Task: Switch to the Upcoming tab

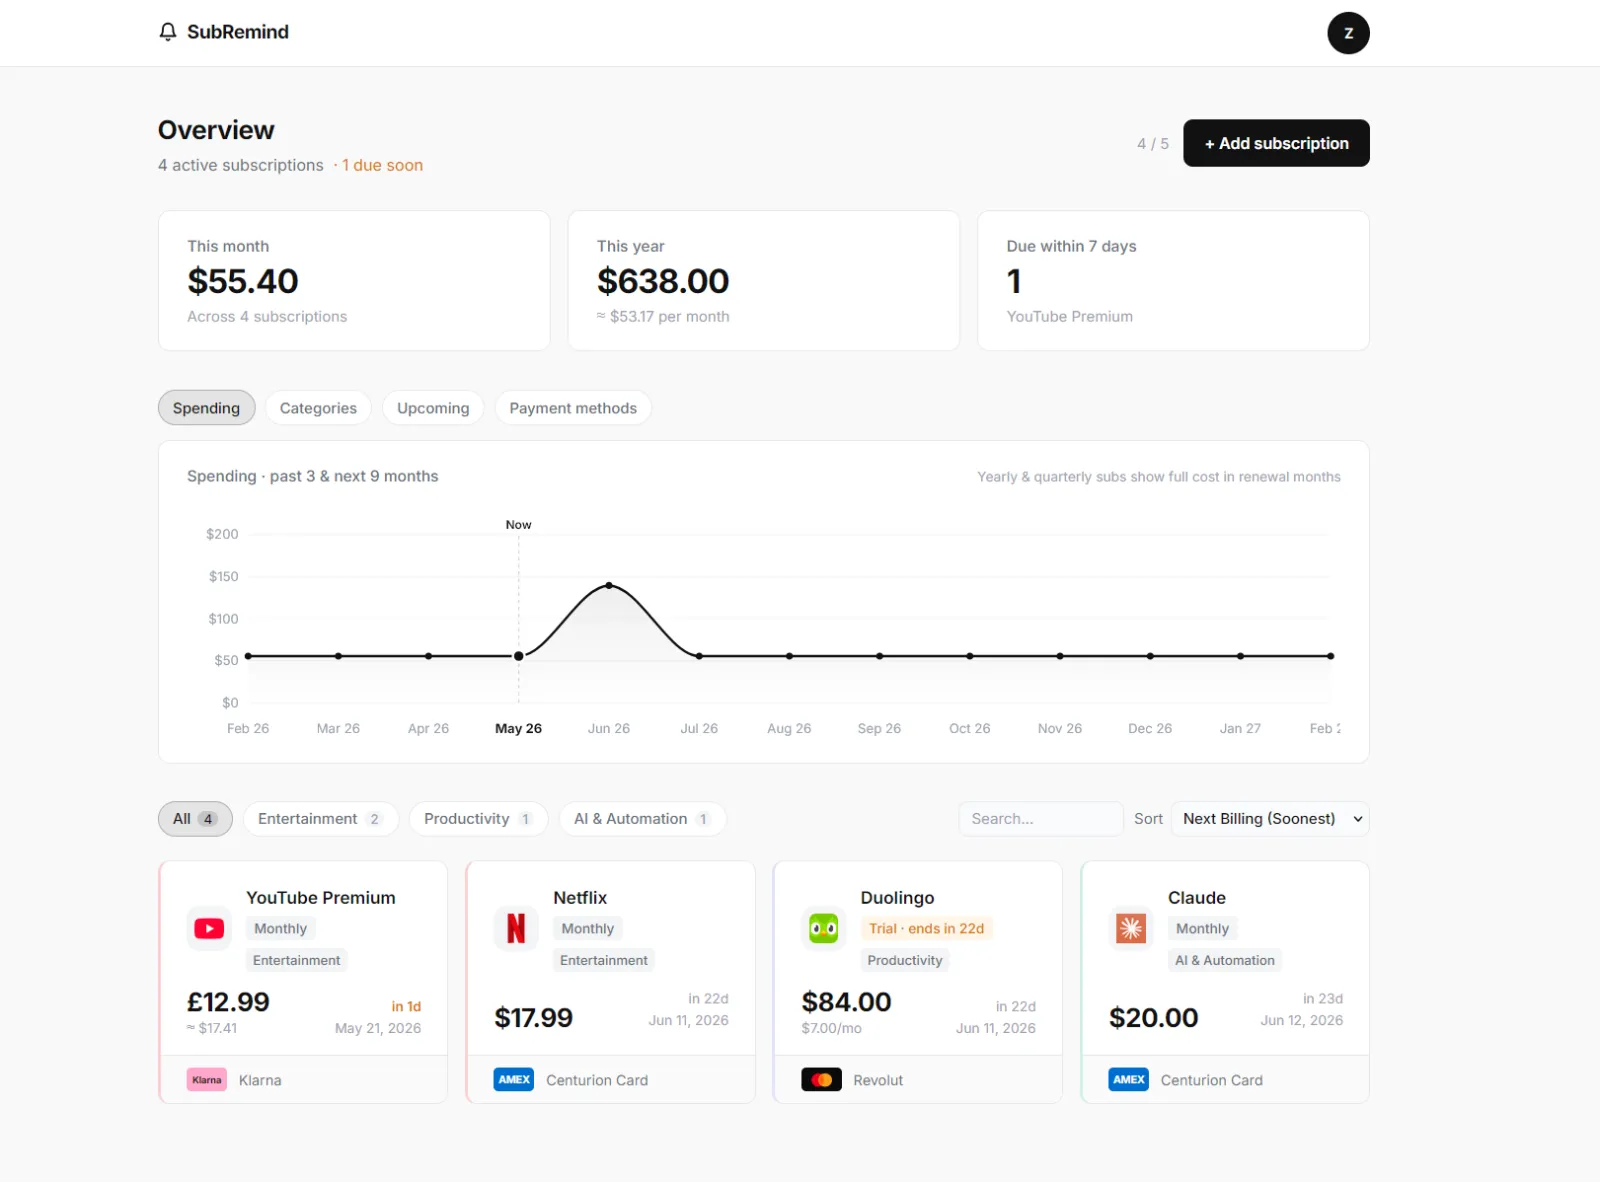Action: tap(433, 408)
